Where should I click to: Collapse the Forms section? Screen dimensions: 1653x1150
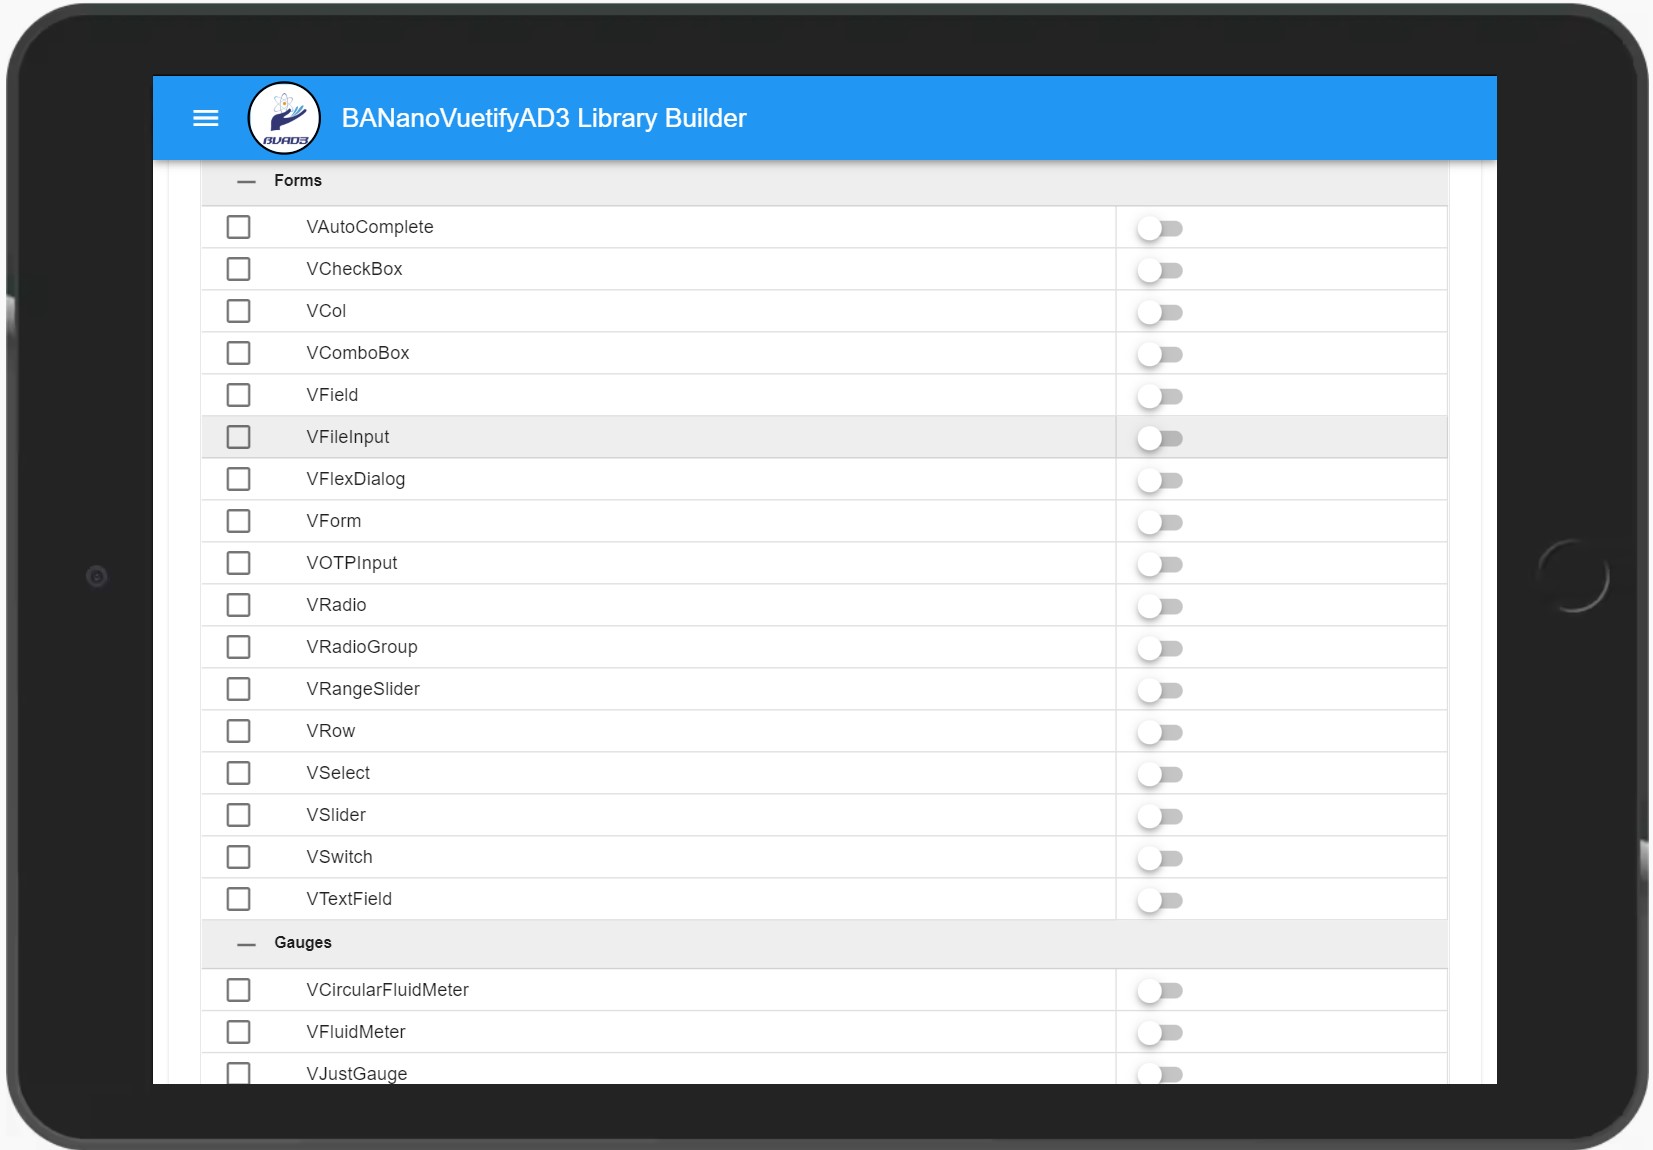(x=245, y=181)
